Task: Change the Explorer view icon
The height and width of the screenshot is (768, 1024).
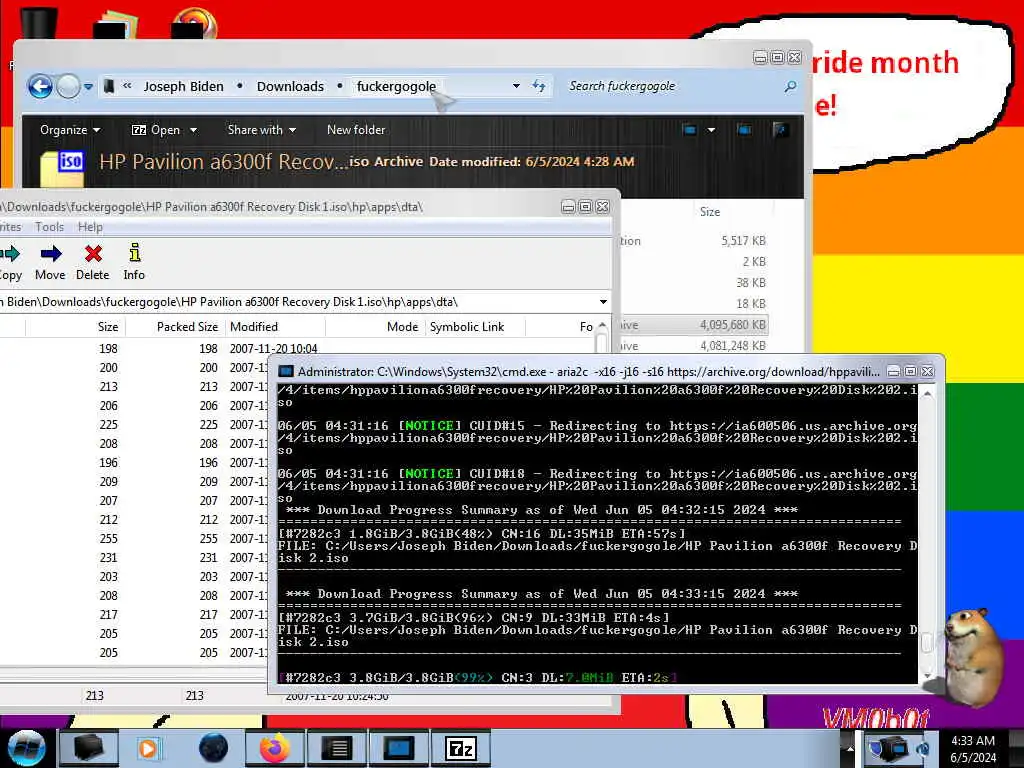Action: [689, 130]
